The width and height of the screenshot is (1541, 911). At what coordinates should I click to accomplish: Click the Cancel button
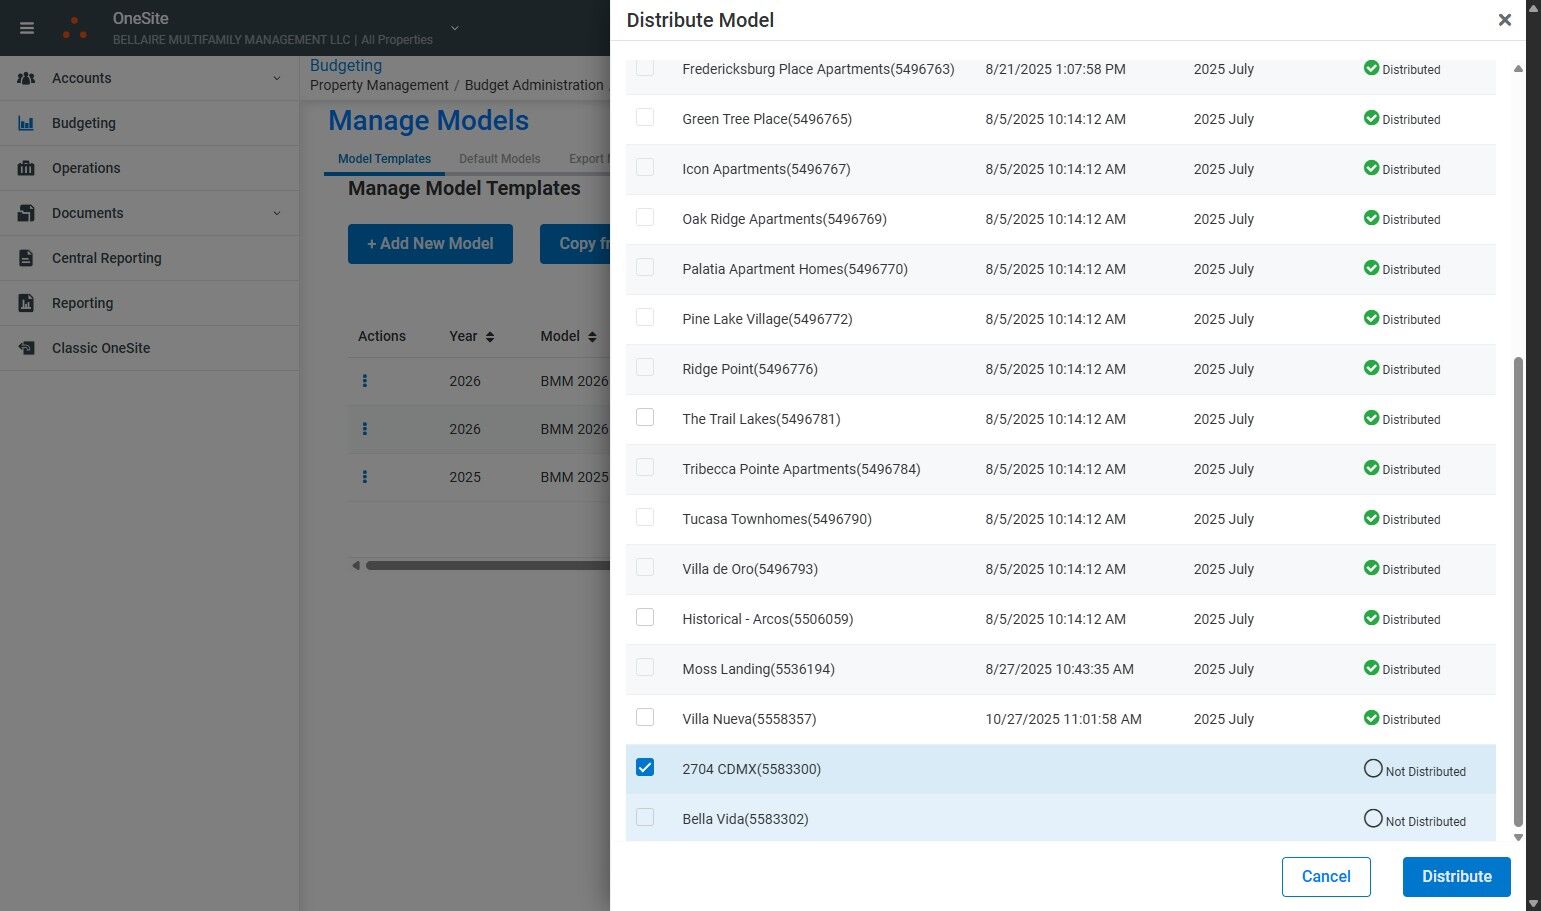point(1326,876)
